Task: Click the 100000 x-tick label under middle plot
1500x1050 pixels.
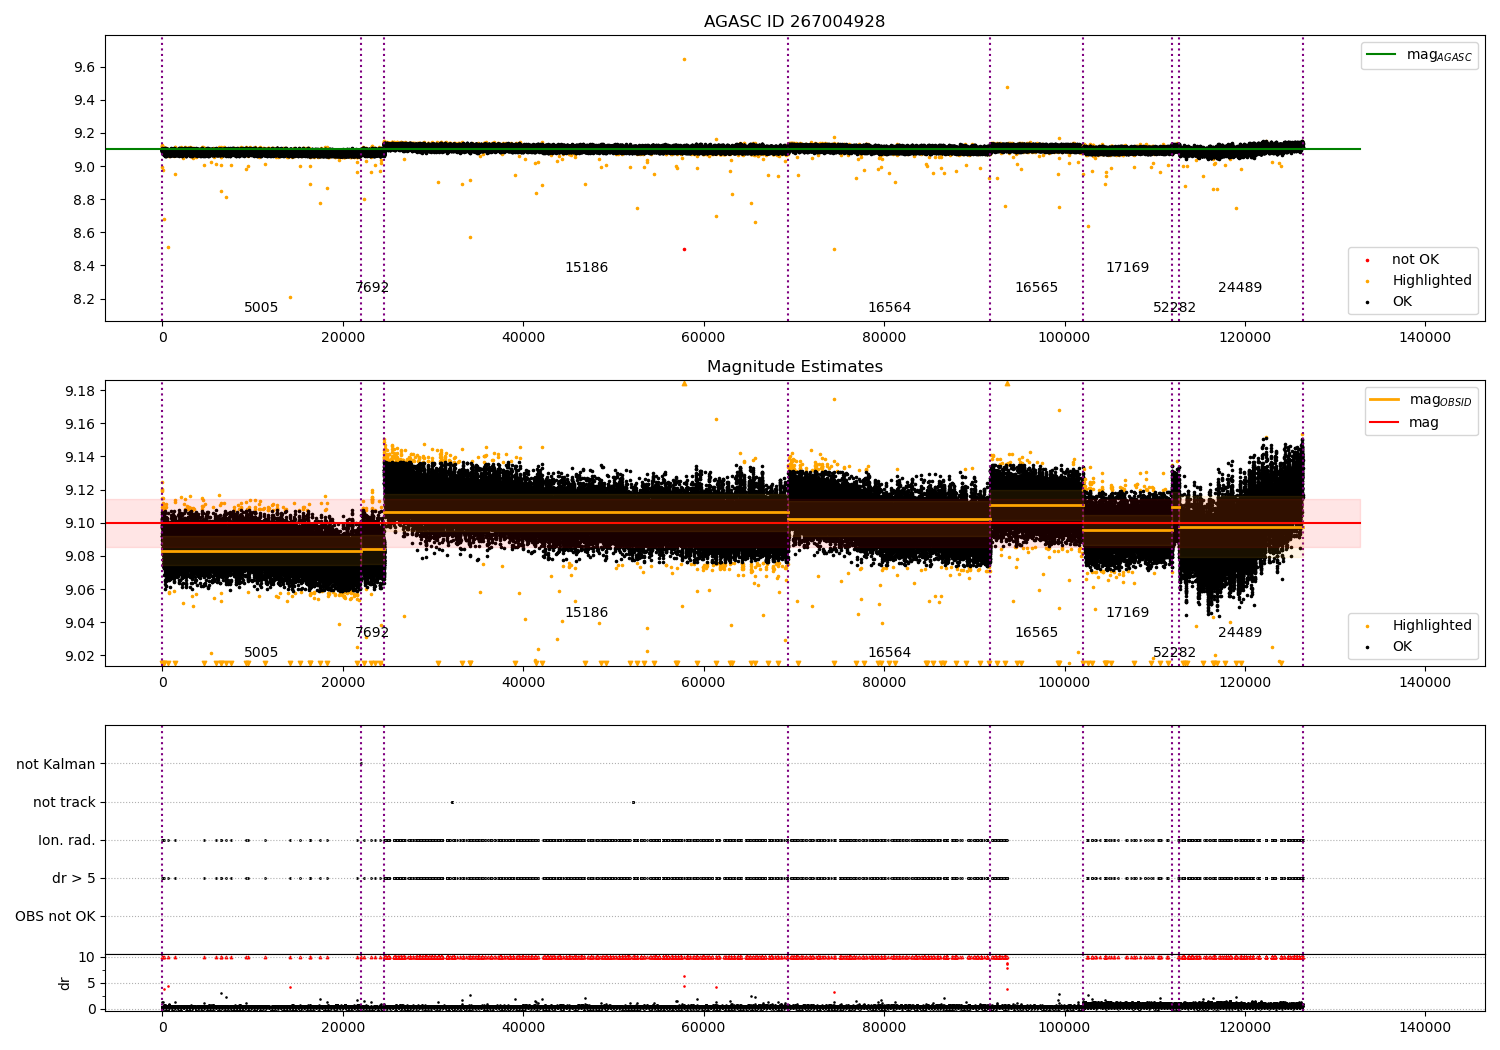Action: (1064, 685)
